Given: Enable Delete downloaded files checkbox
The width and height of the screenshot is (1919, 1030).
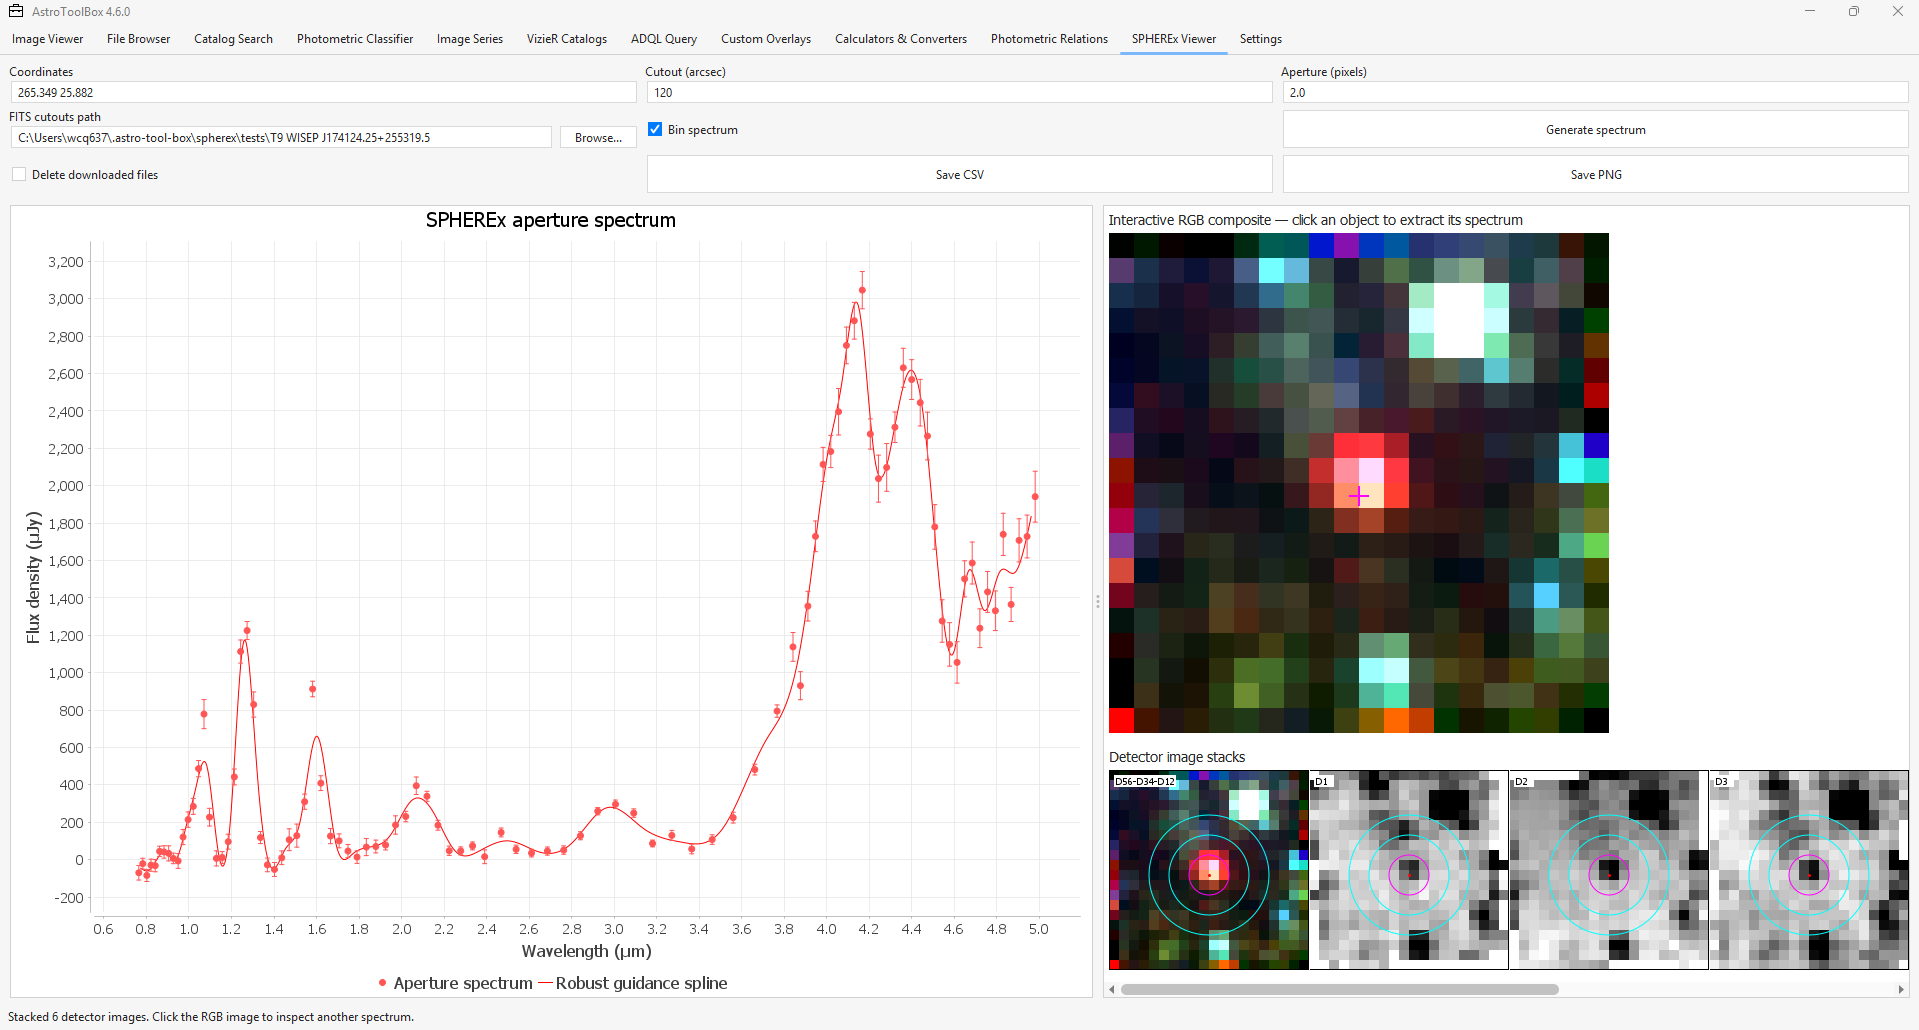Looking at the screenshot, I should (x=19, y=175).
